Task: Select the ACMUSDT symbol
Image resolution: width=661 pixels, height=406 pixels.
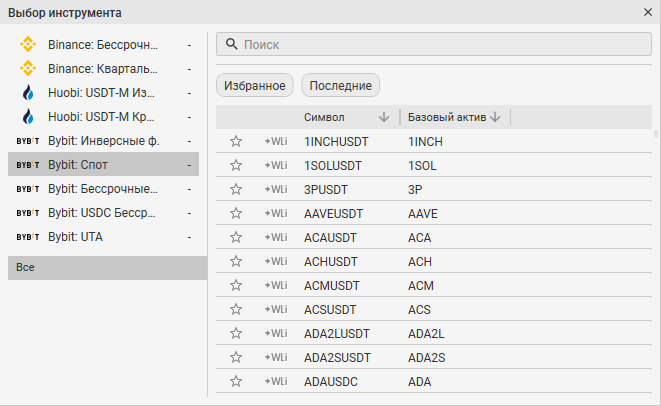Action: pos(332,286)
